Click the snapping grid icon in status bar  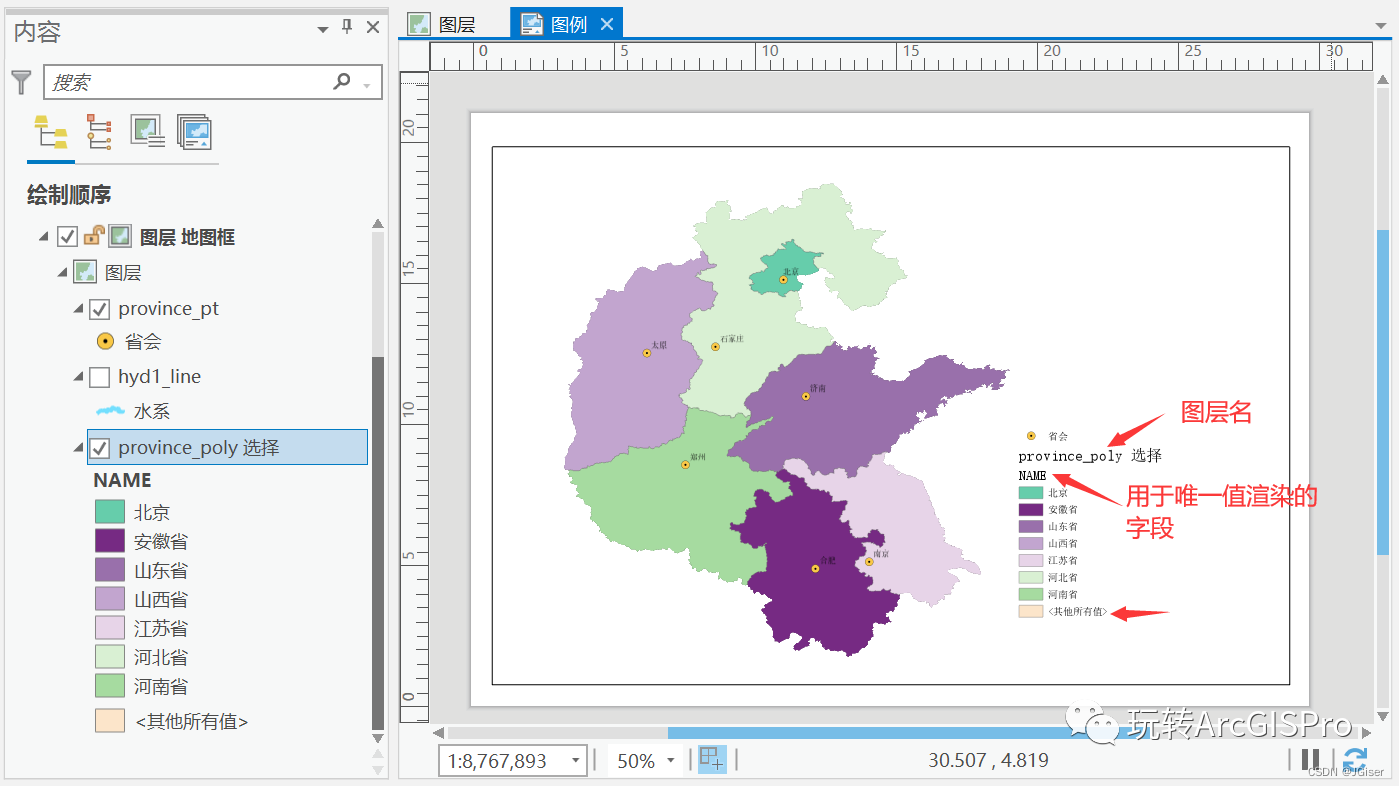pyautogui.click(x=711, y=759)
